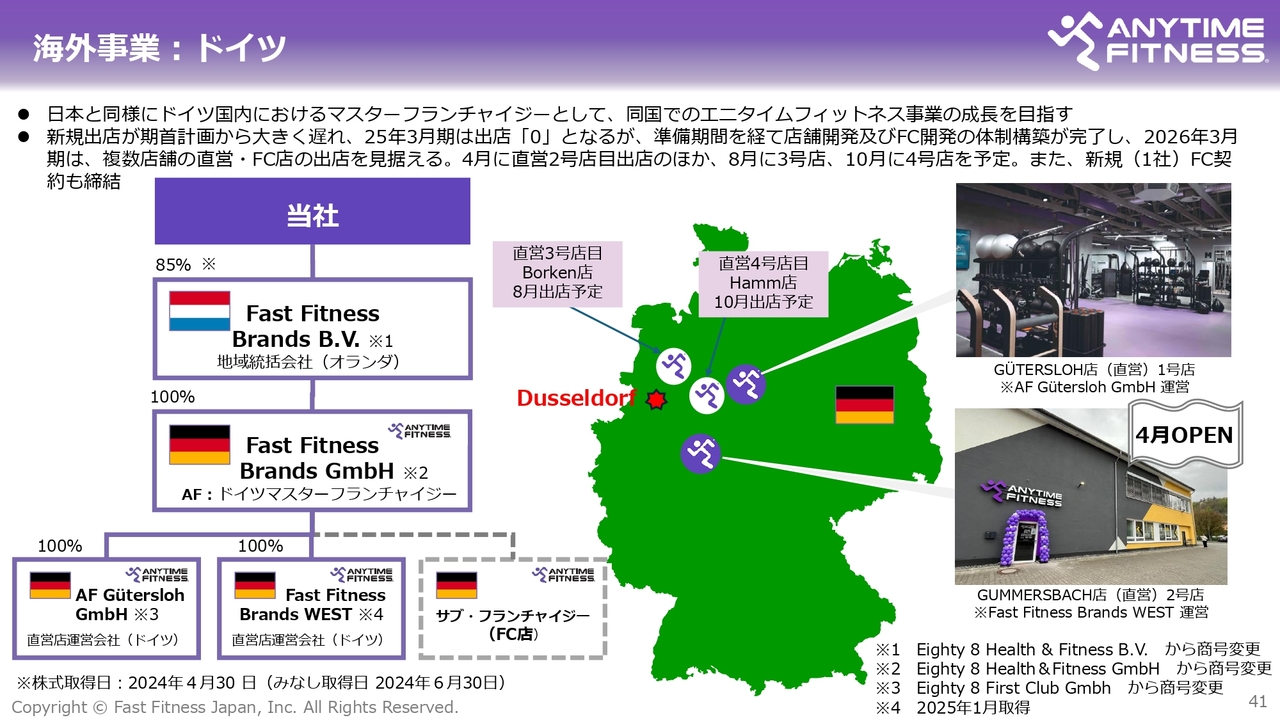
Task: Click the Borken店 8月出店予定 callout
Action: (559, 273)
